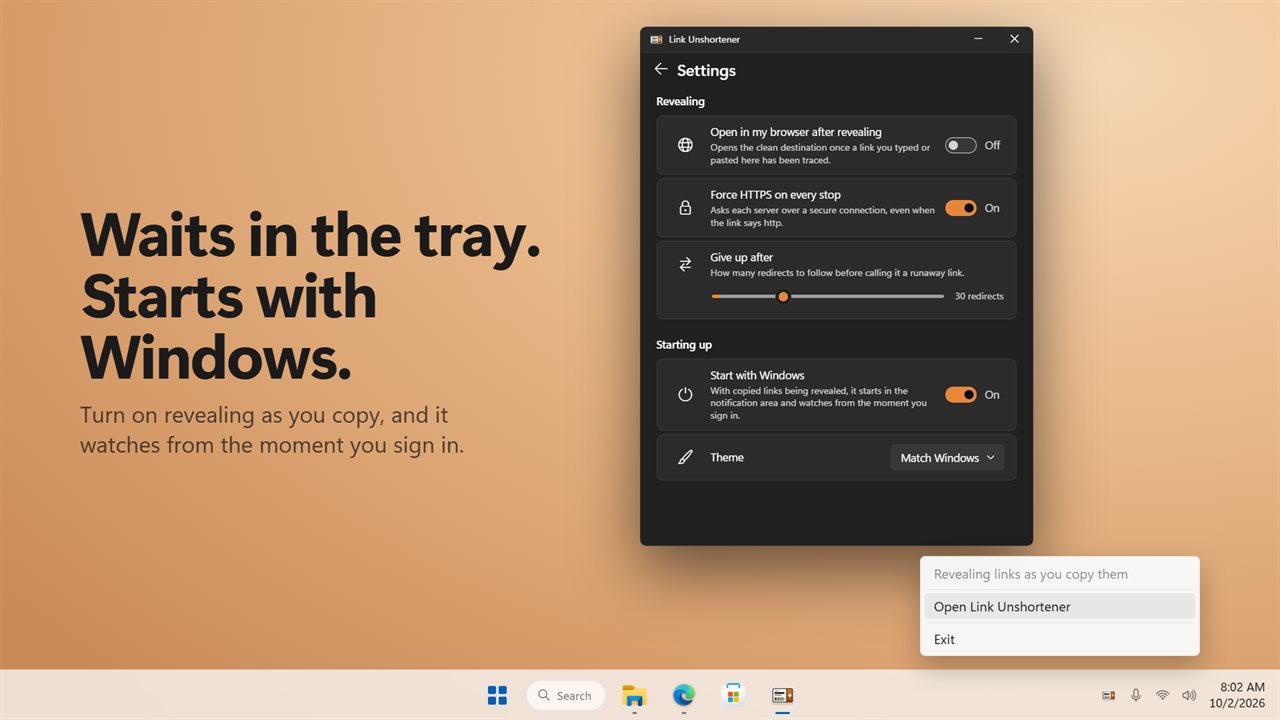Click the "Starting up" section heading
The height and width of the screenshot is (720, 1280).
coord(684,344)
